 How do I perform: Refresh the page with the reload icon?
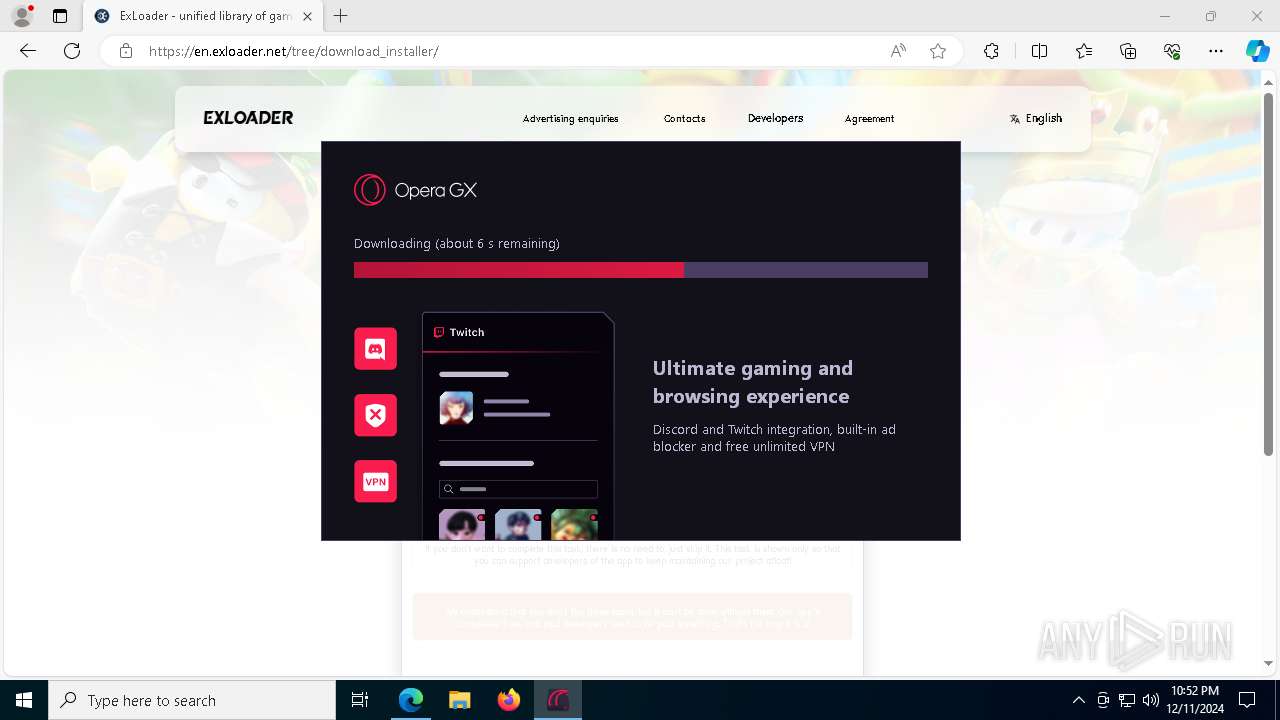pyautogui.click(x=72, y=51)
